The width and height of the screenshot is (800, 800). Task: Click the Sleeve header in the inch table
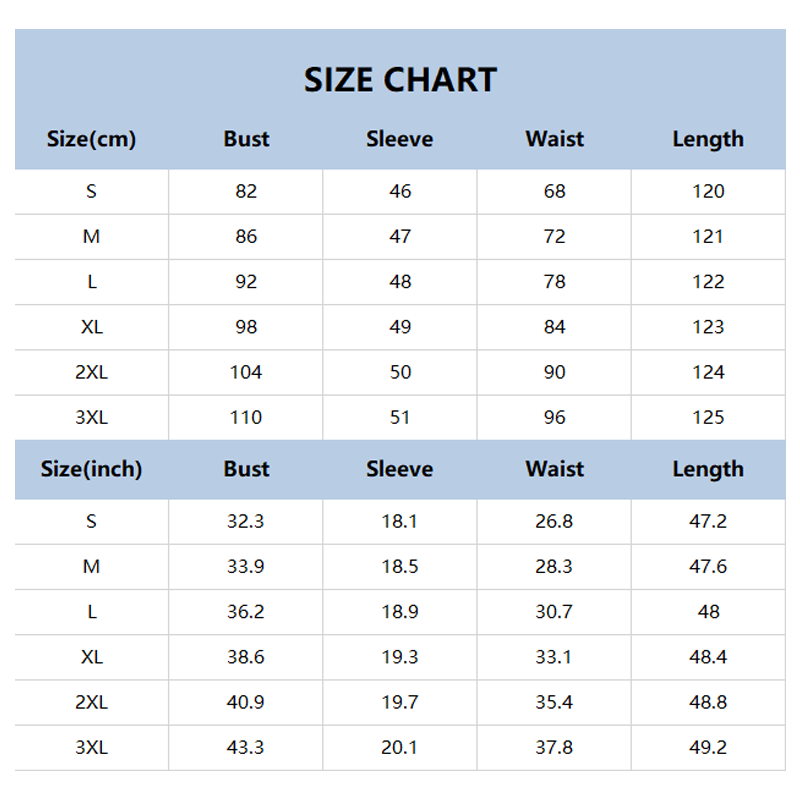(400, 469)
